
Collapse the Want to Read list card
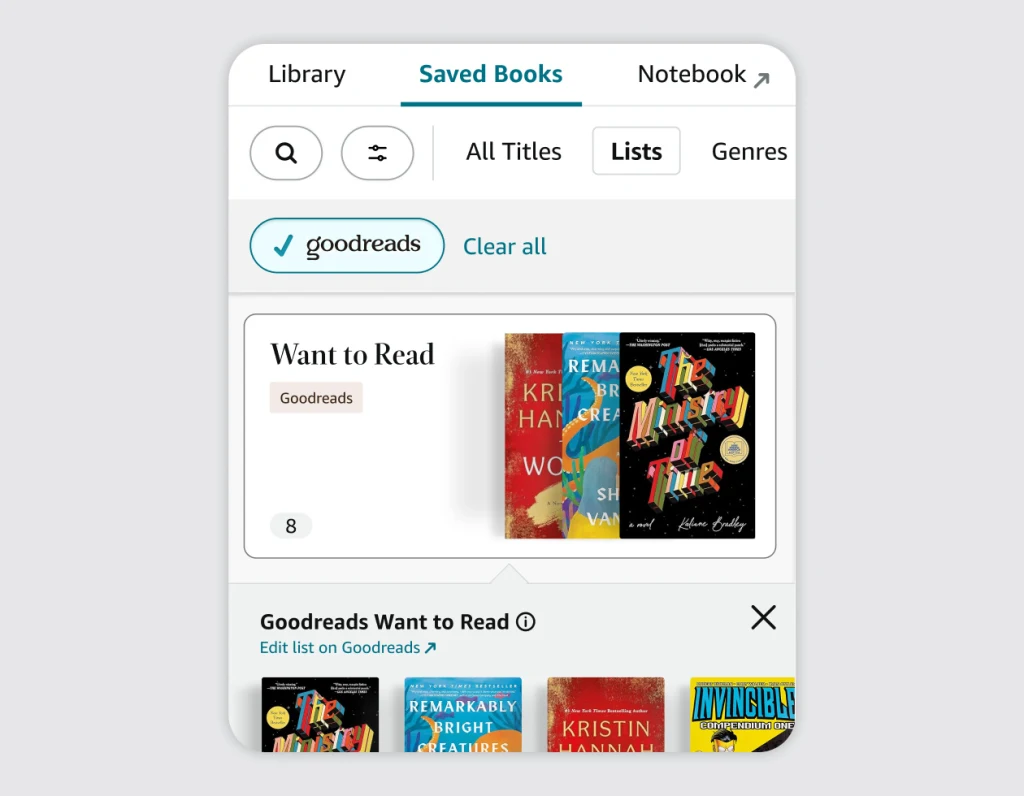click(510, 436)
